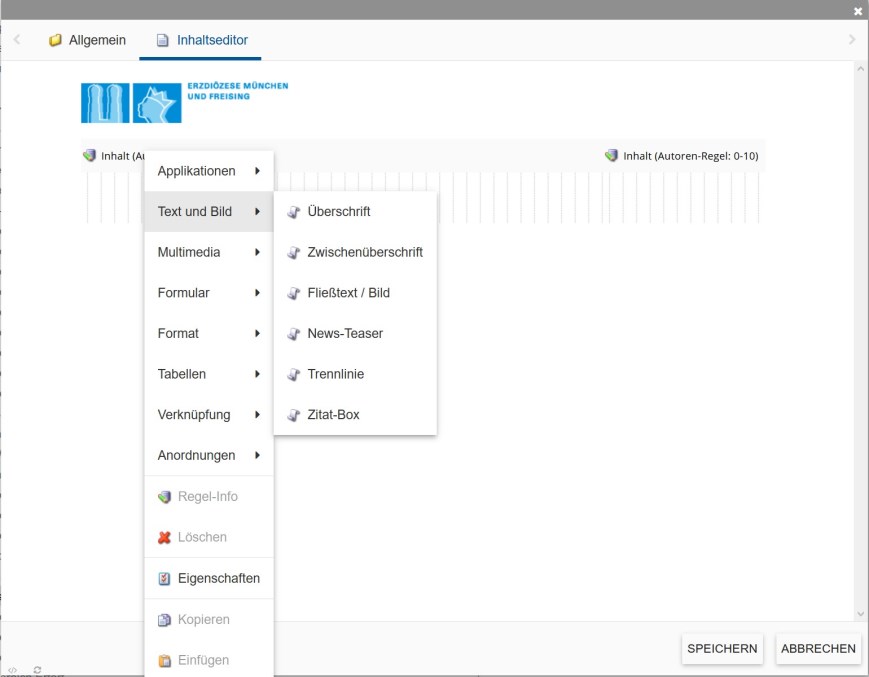Save changes with the SPEICHERN button
The width and height of the screenshot is (869, 677).
click(722, 648)
